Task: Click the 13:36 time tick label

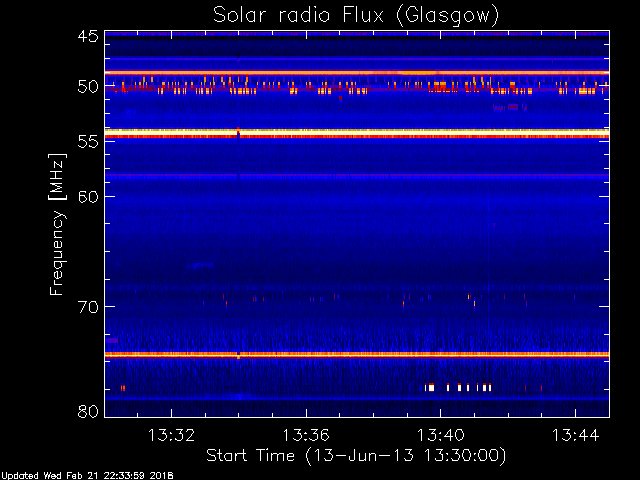Action: pos(306,435)
